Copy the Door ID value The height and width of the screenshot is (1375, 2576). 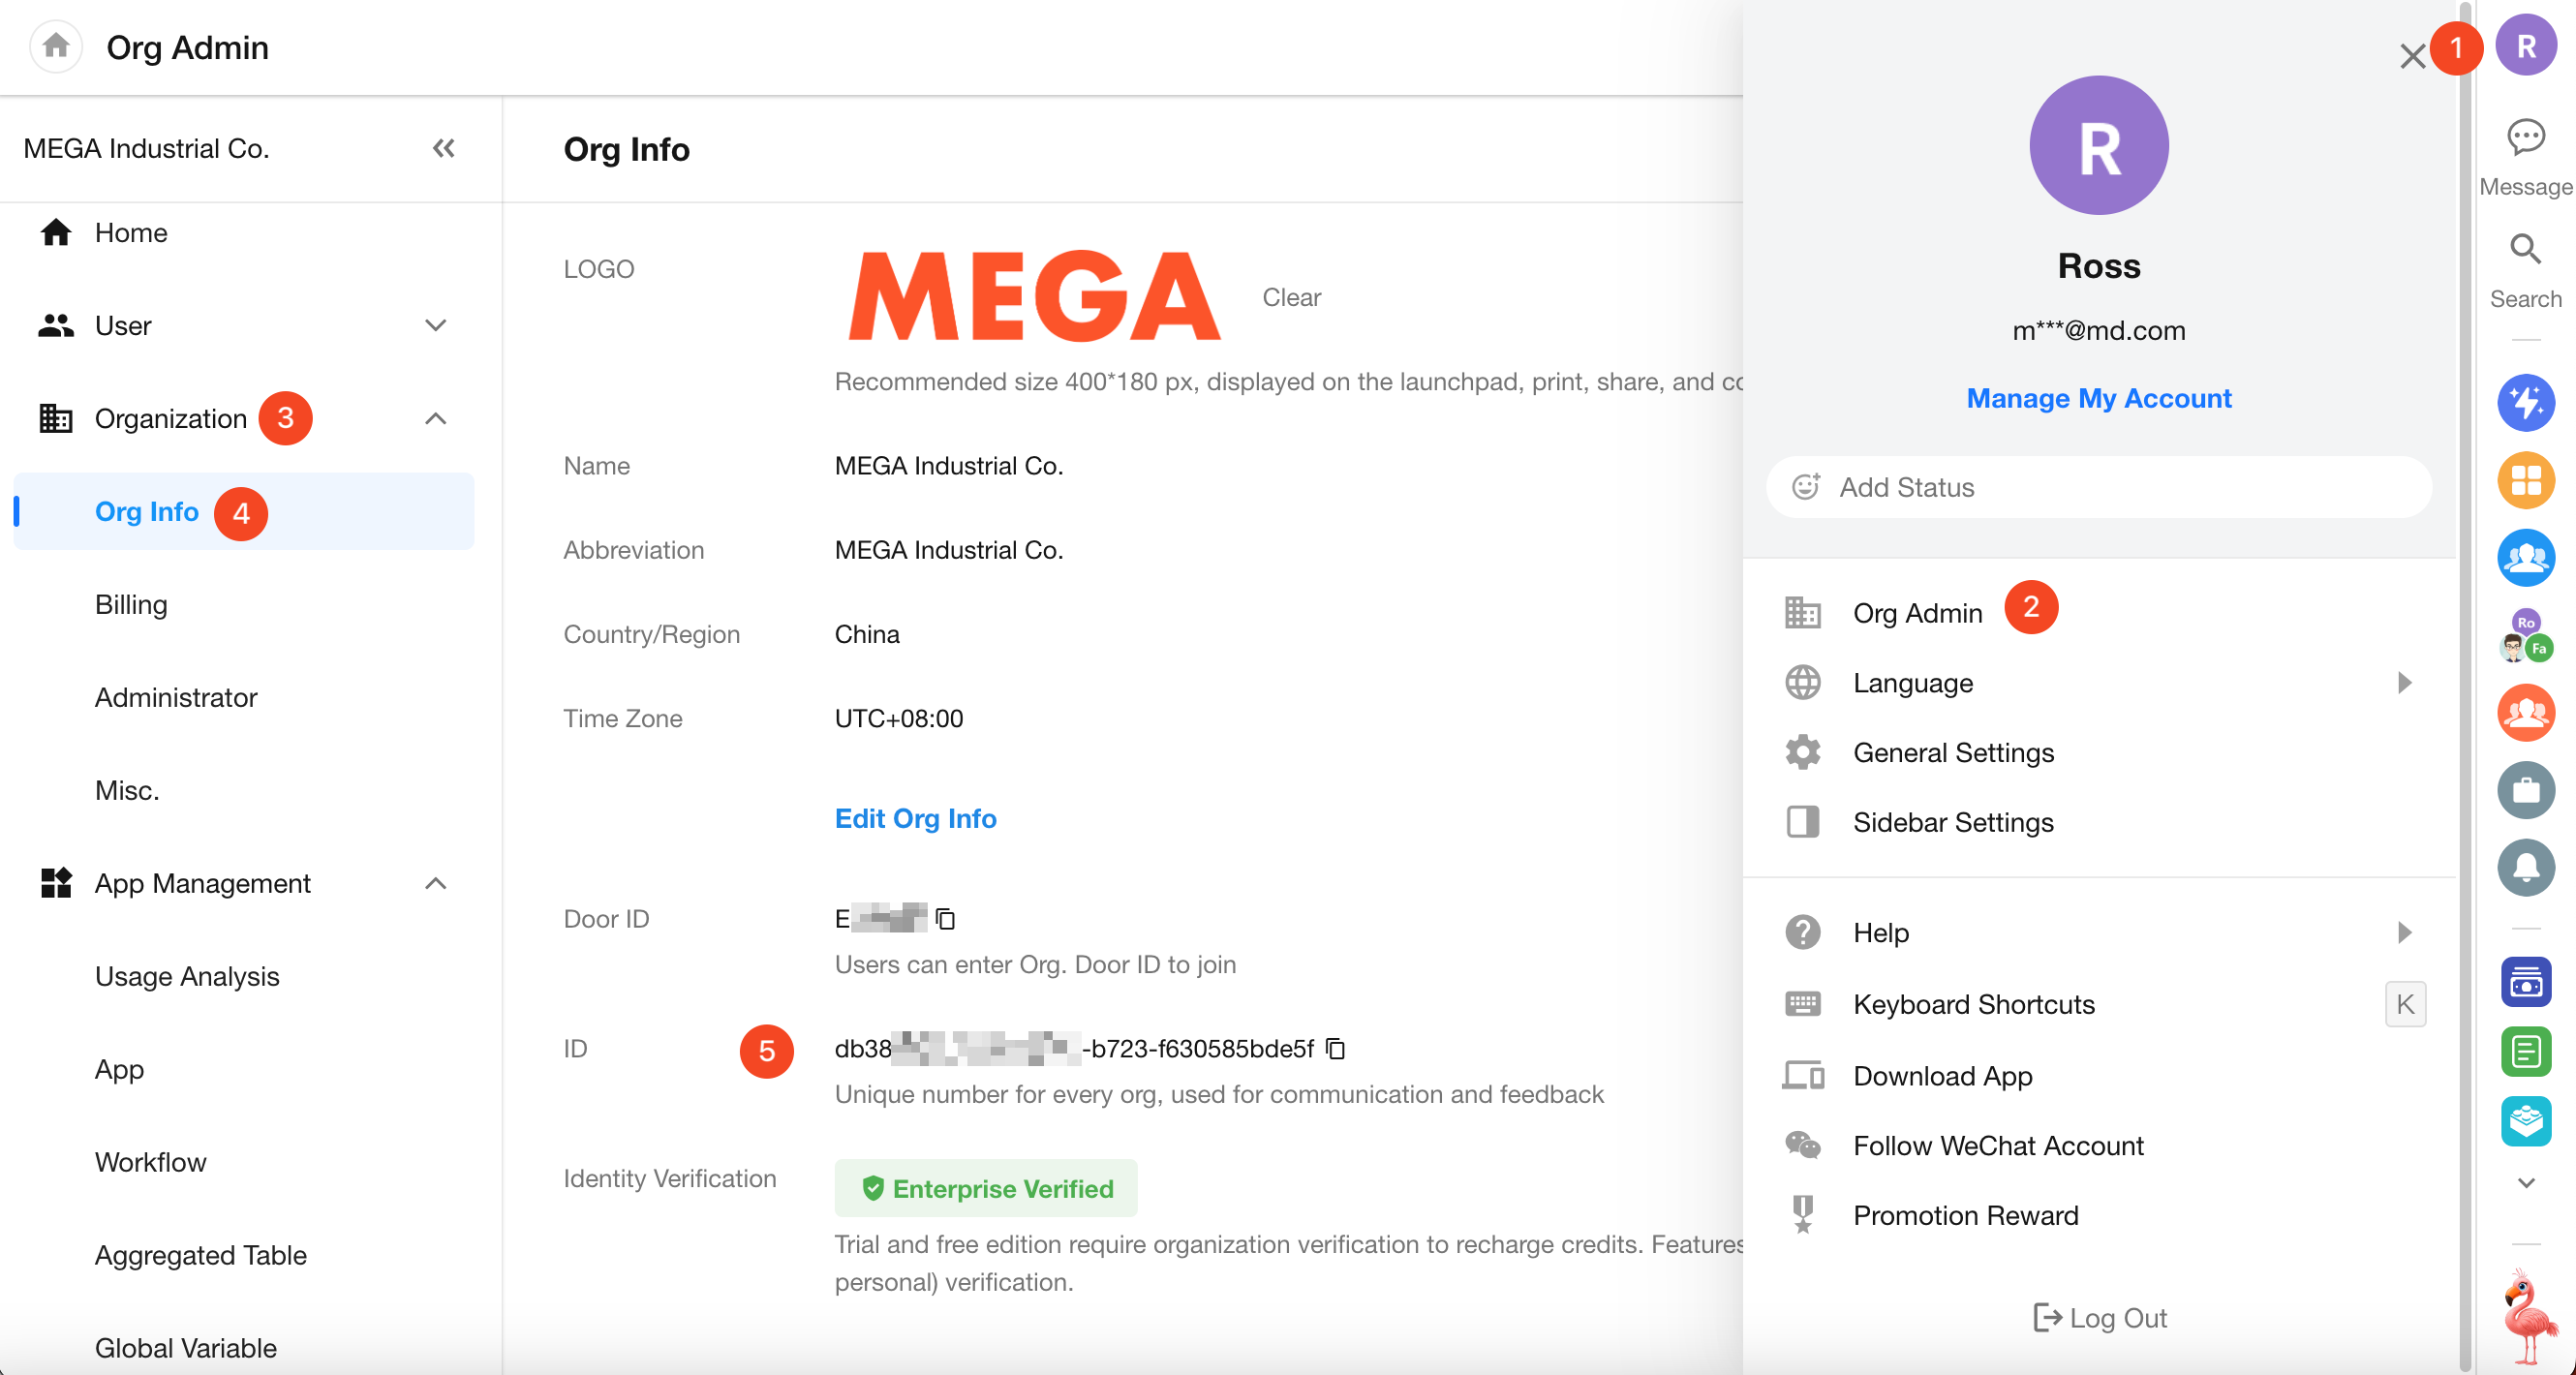945,918
